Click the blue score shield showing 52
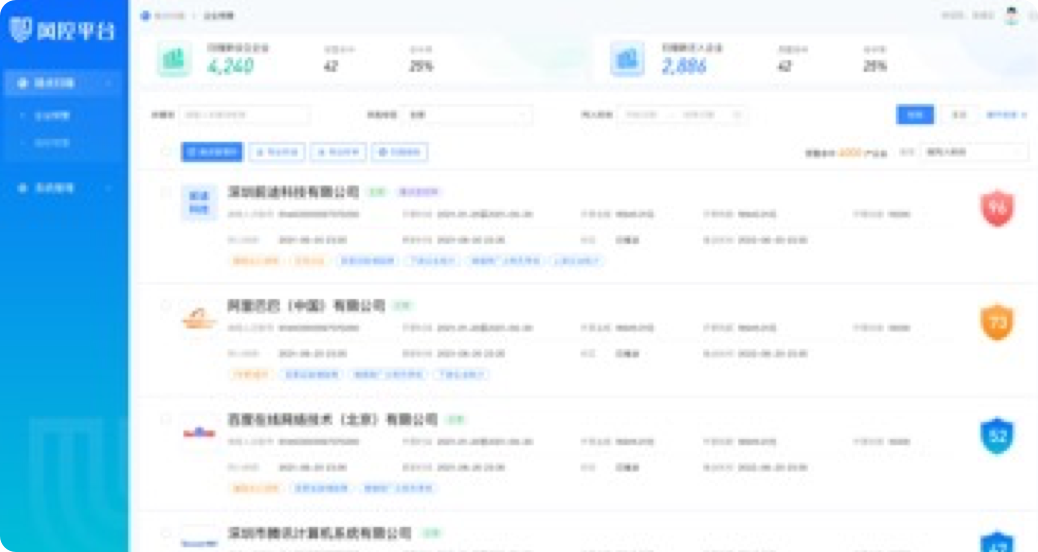Viewport: 1038px width, 552px height. (997, 436)
